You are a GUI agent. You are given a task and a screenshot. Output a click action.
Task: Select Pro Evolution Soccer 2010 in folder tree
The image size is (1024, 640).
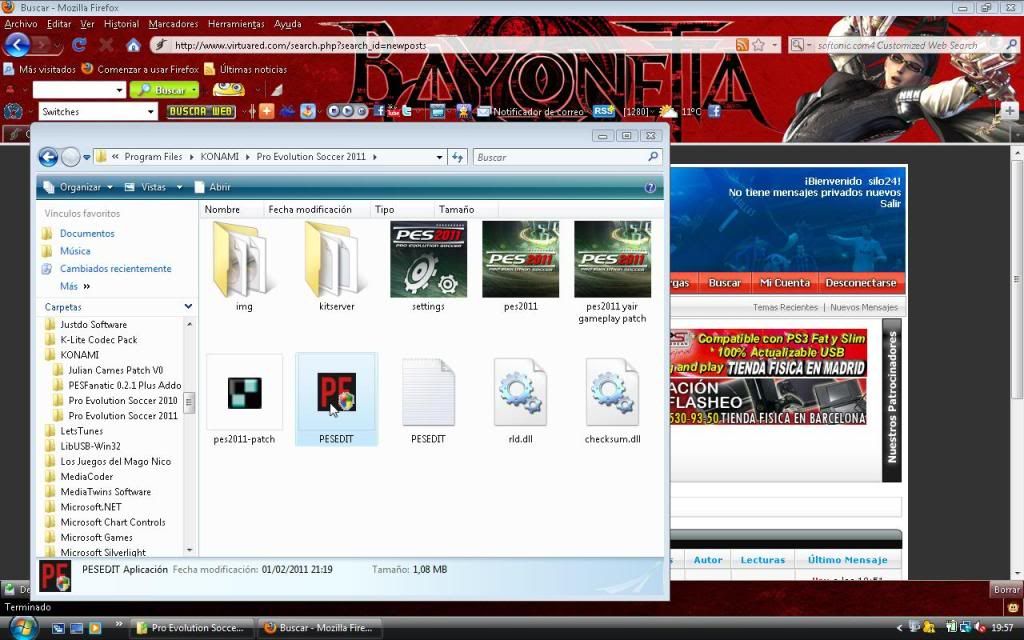click(123, 400)
